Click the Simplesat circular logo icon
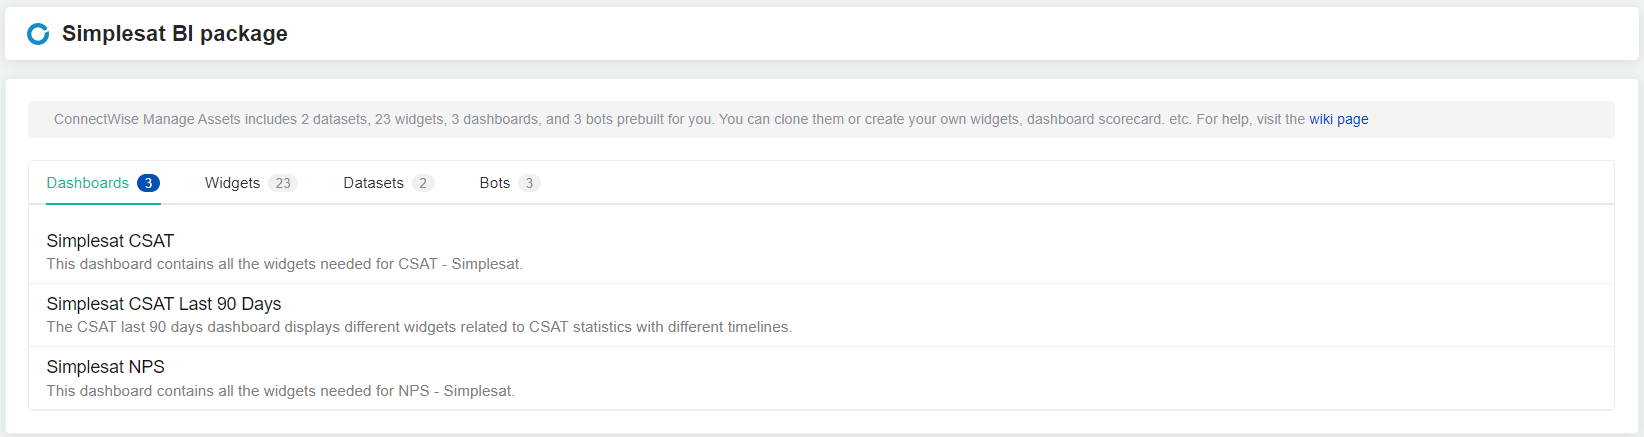The width and height of the screenshot is (1644, 437). tap(38, 34)
